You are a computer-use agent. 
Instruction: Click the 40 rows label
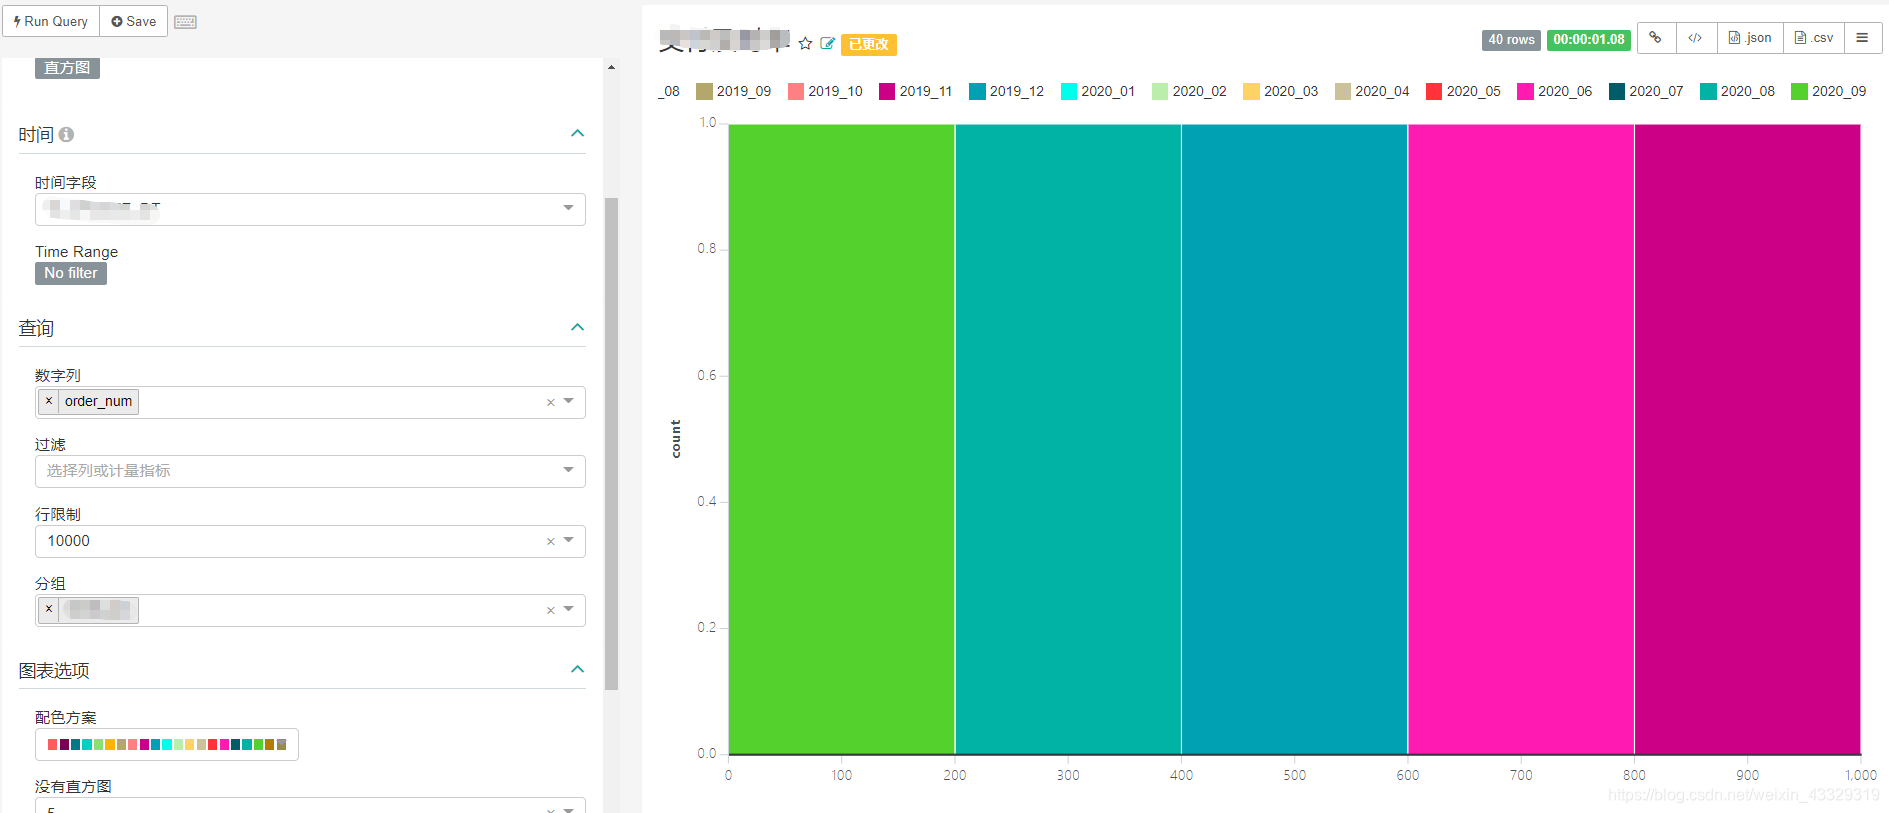pos(1511,40)
